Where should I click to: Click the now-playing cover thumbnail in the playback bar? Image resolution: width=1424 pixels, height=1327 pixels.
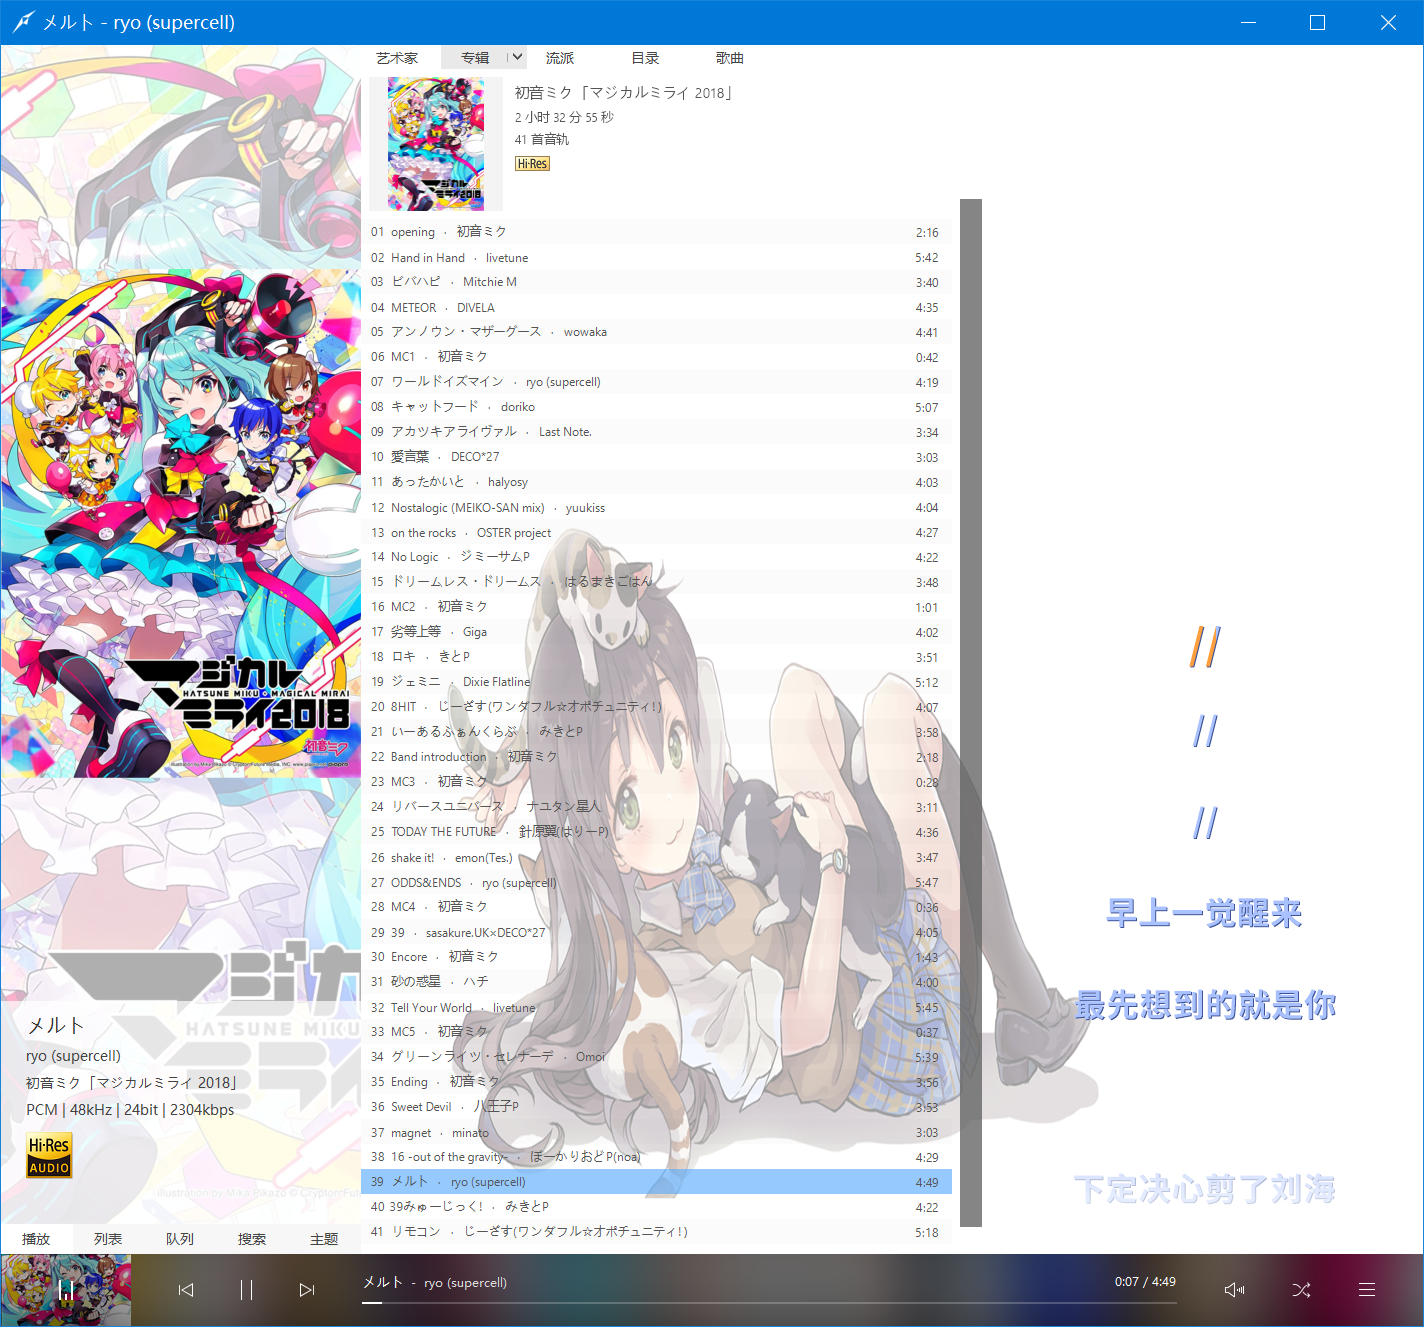point(66,1290)
